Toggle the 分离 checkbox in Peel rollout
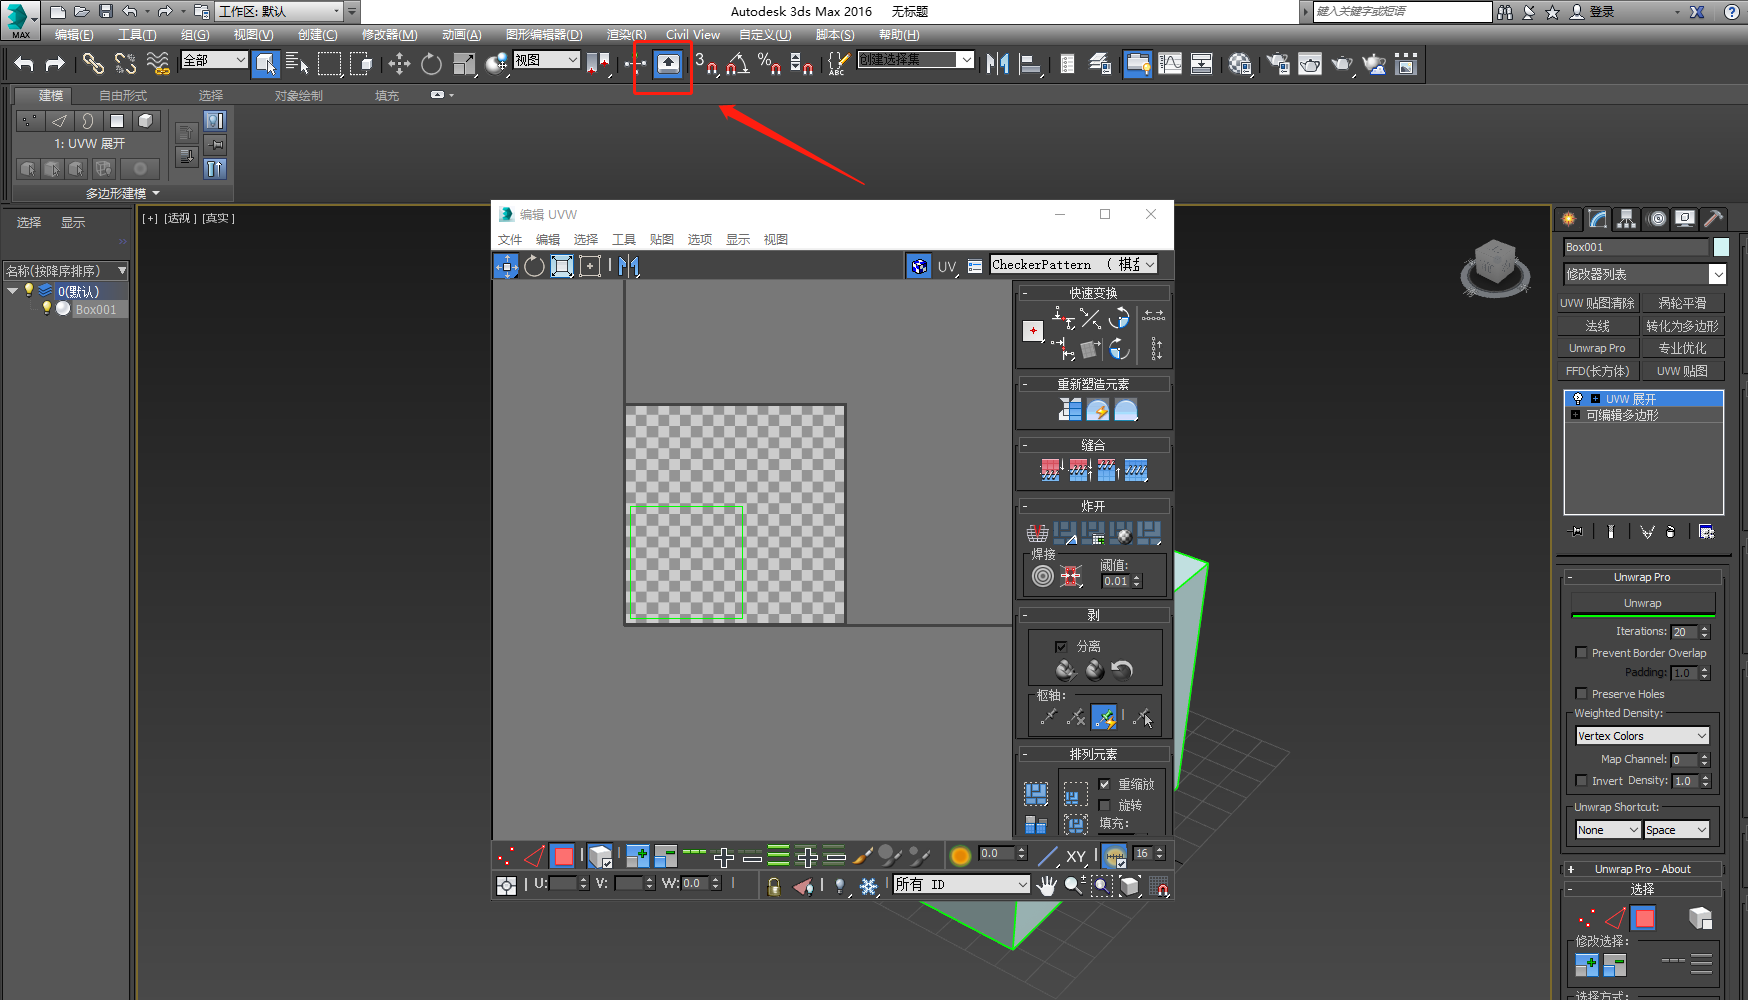1748x1000 pixels. [x=1061, y=646]
